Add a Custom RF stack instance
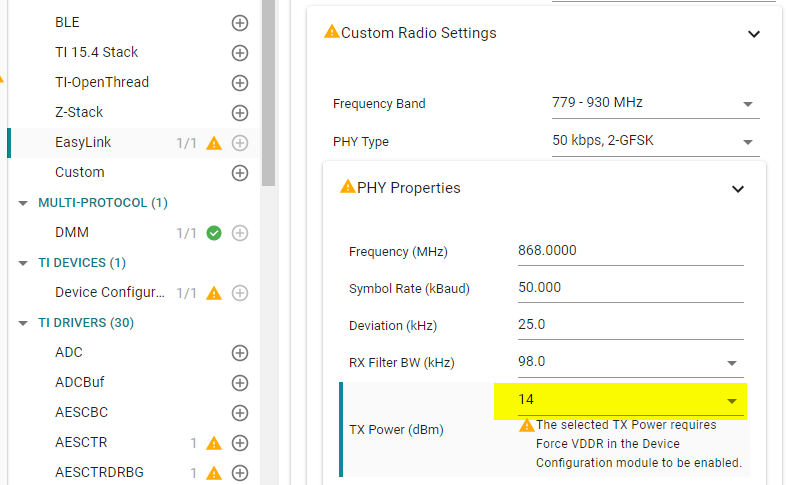This screenshot has width=789, height=485. [240, 172]
